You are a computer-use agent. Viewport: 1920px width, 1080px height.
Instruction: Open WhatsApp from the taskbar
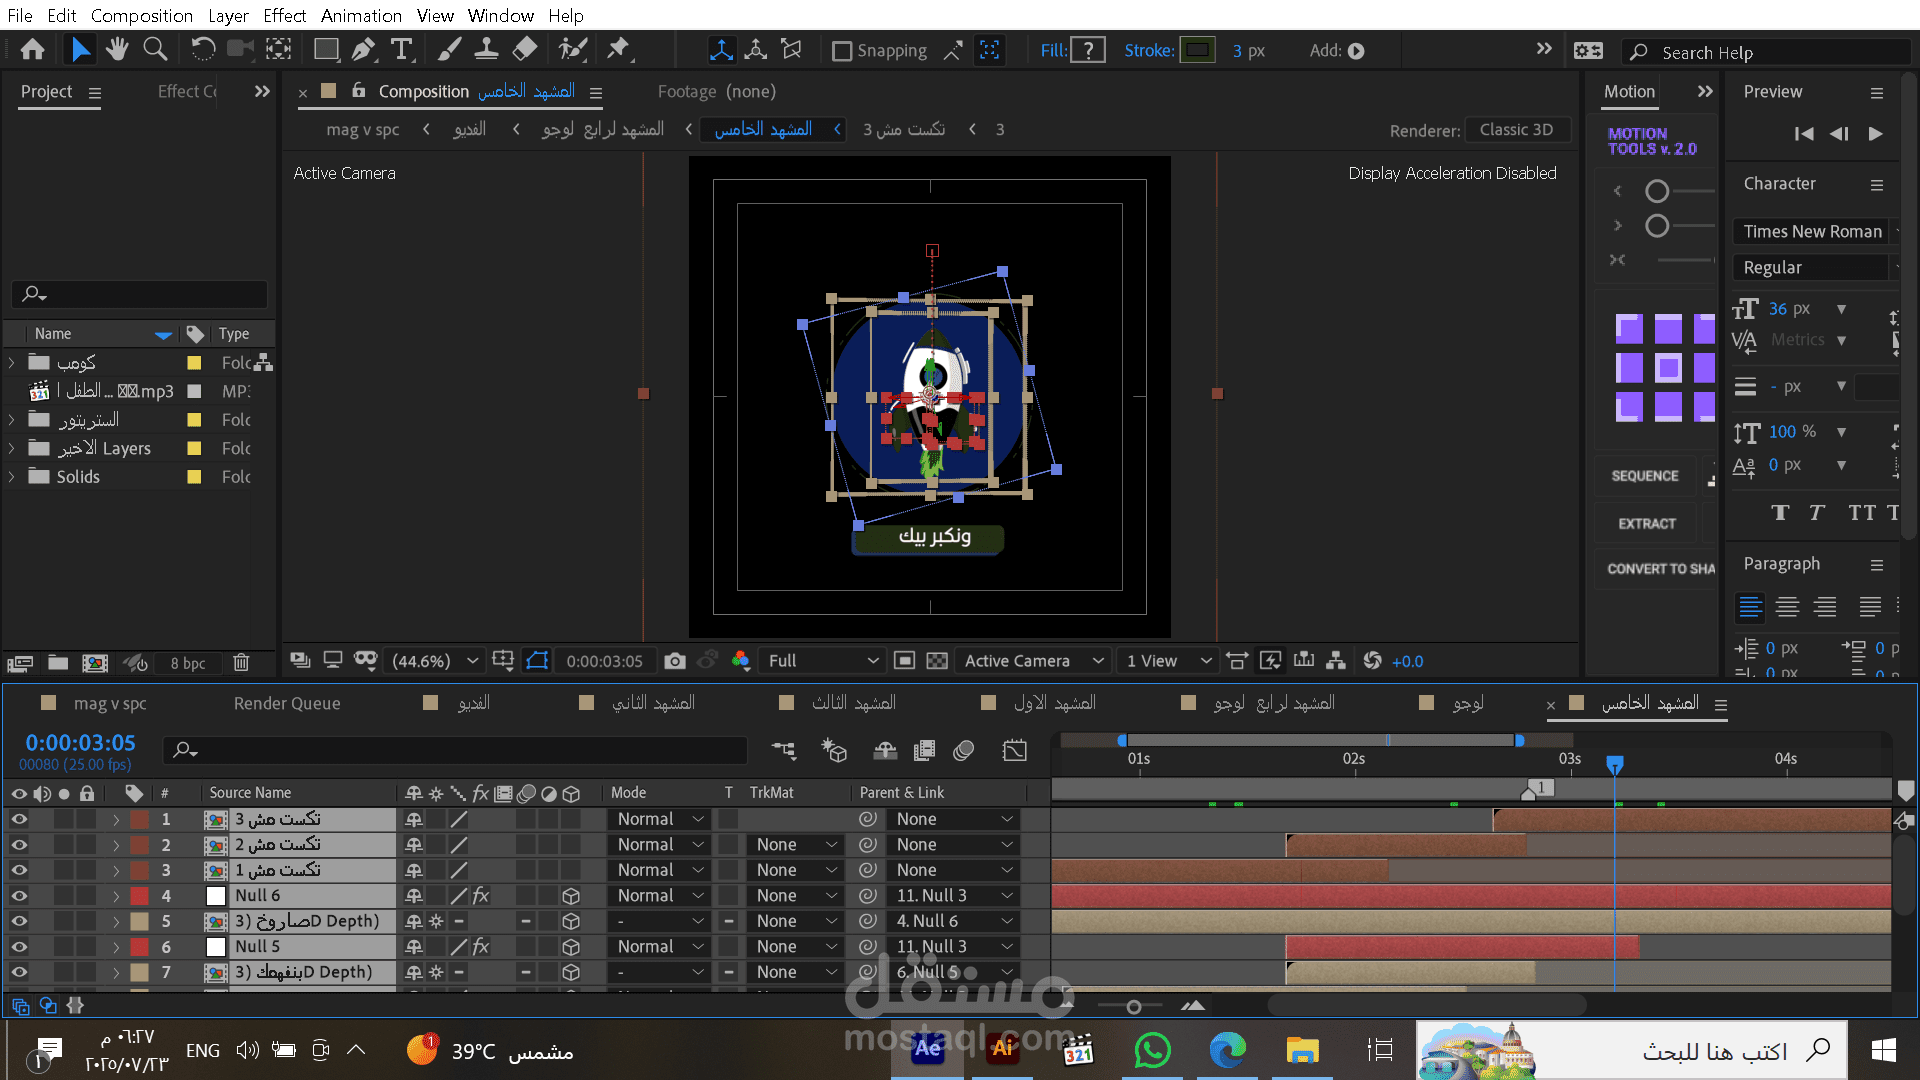pos(1153,1050)
